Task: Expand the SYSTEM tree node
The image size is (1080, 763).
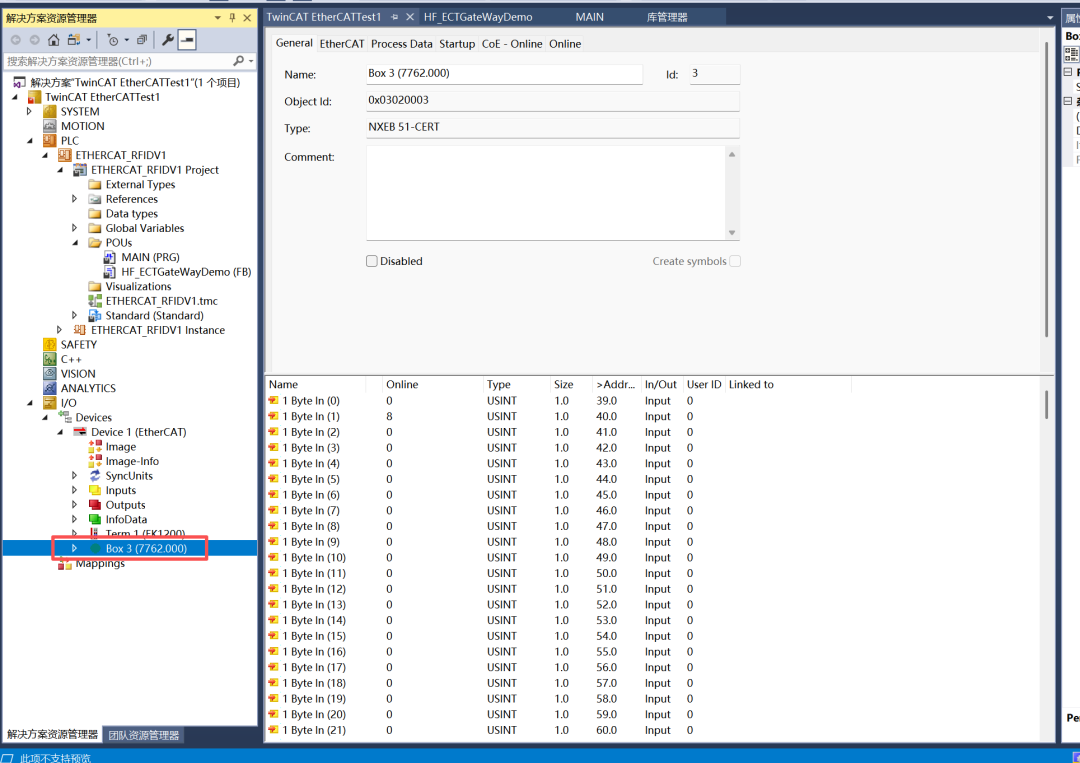Action: point(30,112)
